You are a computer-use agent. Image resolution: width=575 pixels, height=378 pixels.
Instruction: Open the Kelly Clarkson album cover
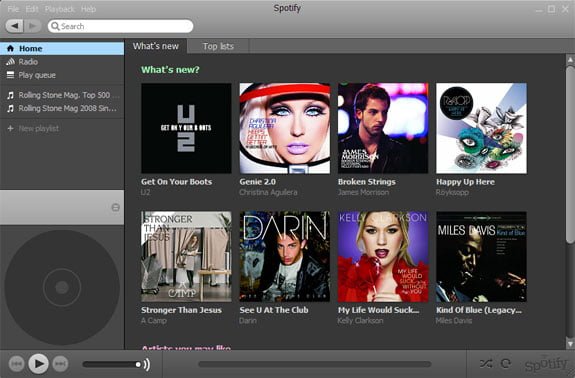383,256
